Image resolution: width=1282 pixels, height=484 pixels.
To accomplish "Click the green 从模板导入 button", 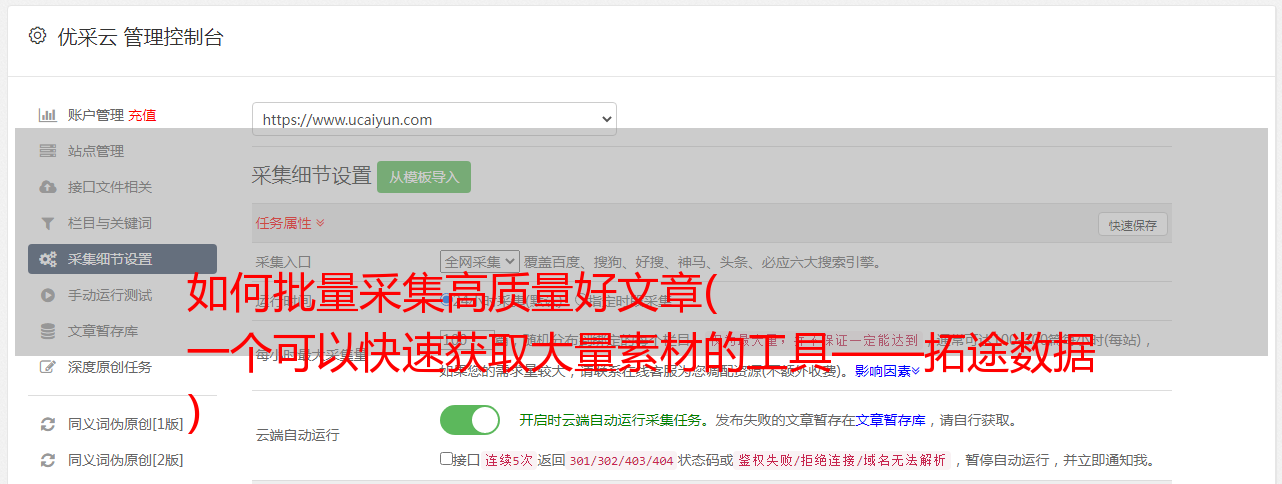I will [424, 177].
